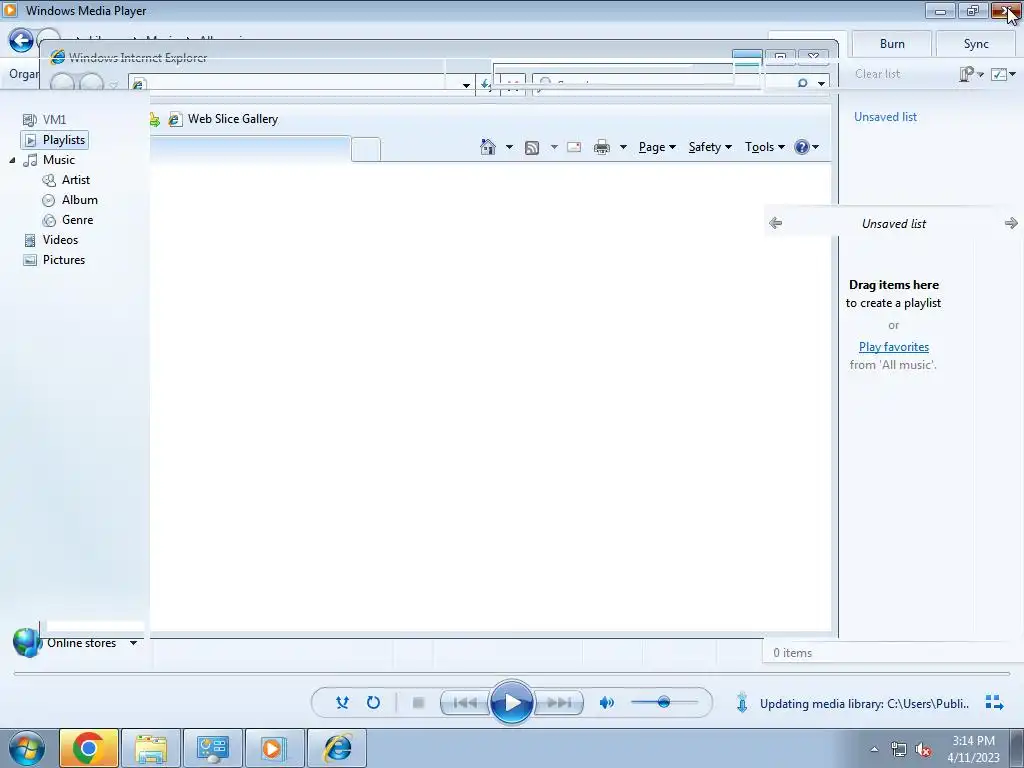Click the Unsaved list title link

pos(886,117)
